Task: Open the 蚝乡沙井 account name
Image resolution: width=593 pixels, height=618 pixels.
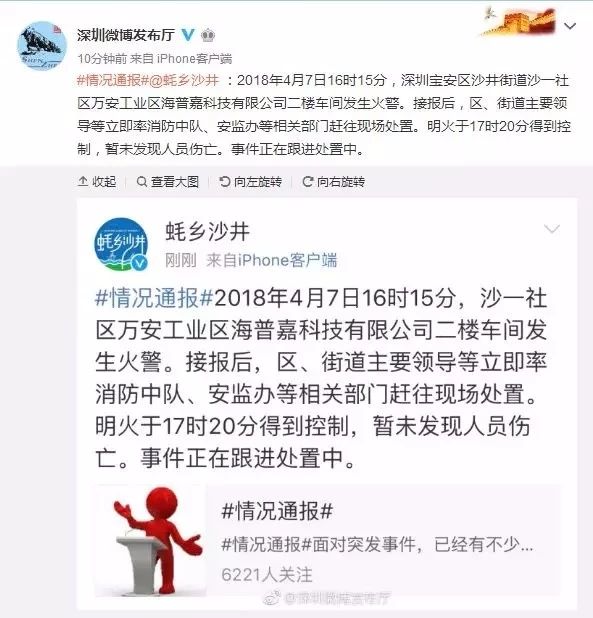Action: [208, 231]
